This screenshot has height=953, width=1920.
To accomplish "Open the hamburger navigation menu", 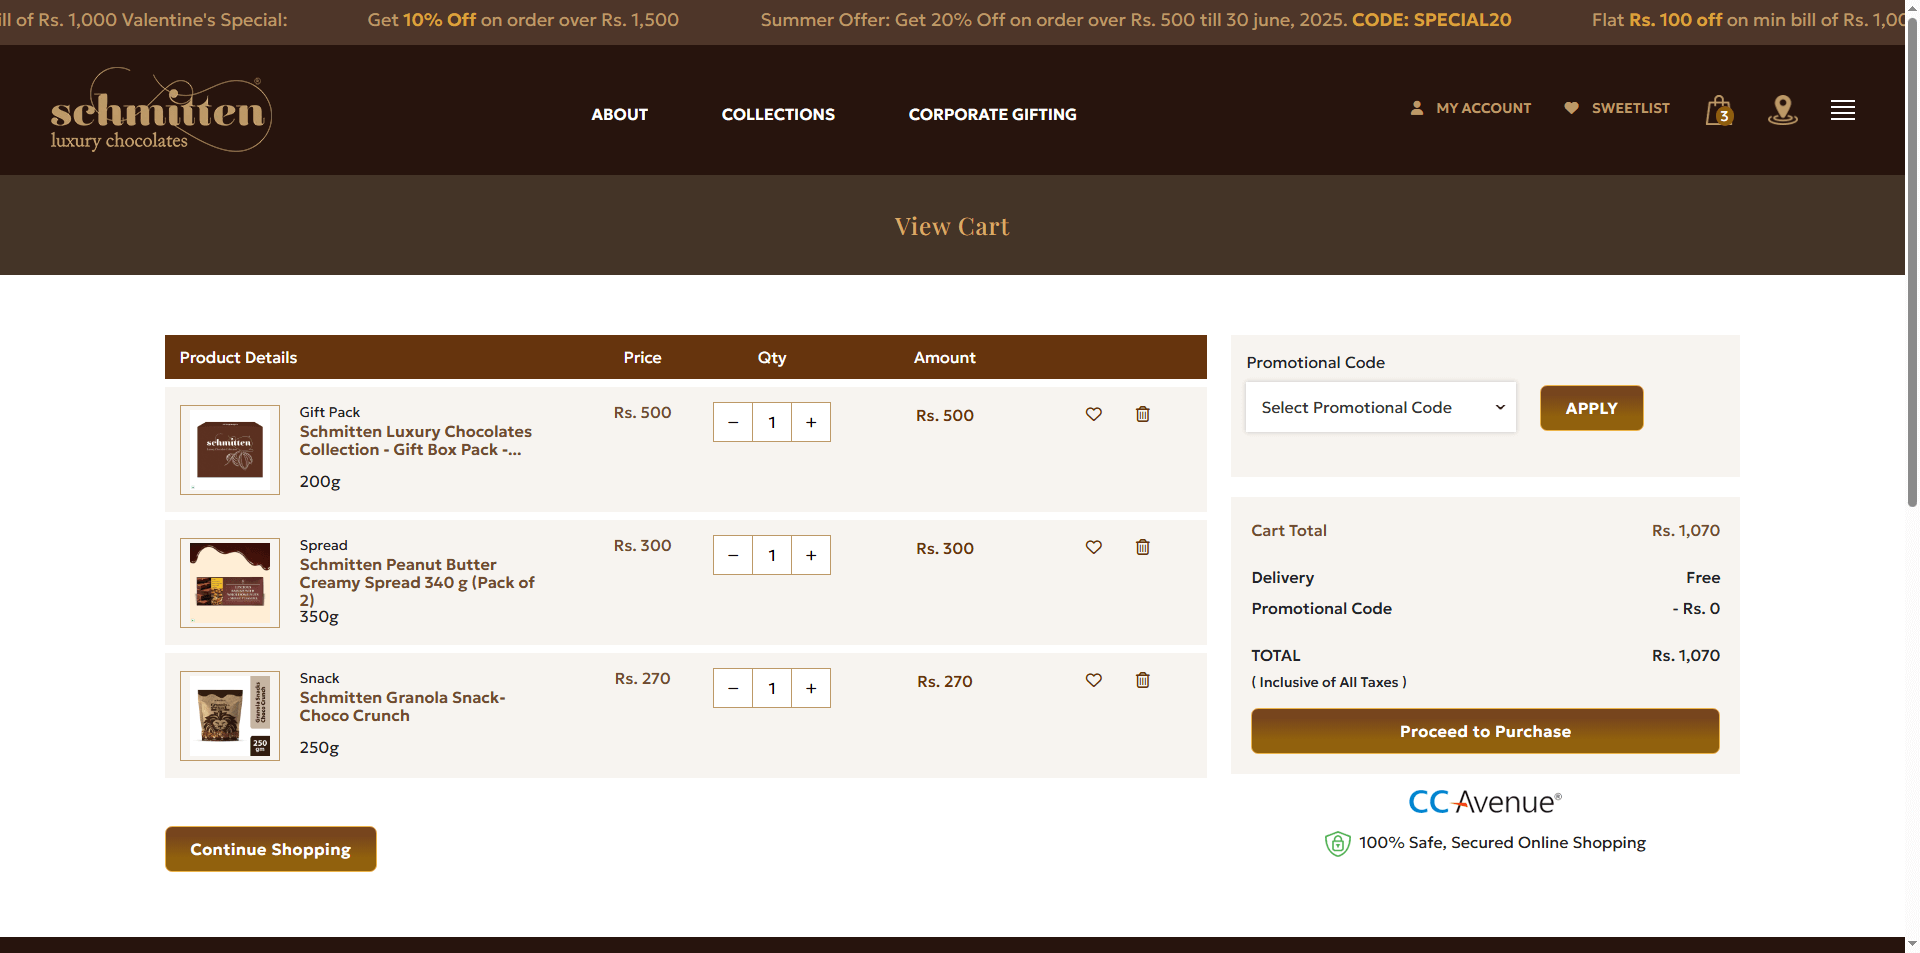I will point(1843,110).
